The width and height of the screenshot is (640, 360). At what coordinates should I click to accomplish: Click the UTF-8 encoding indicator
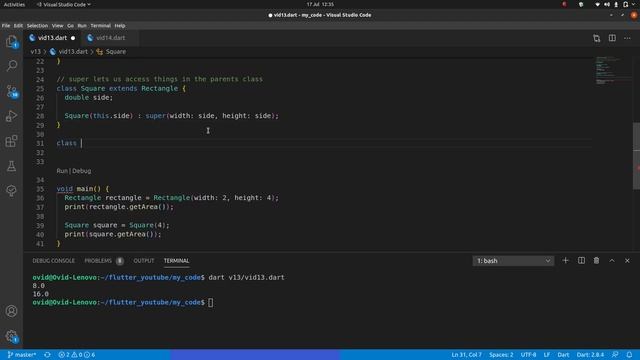[529, 355]
